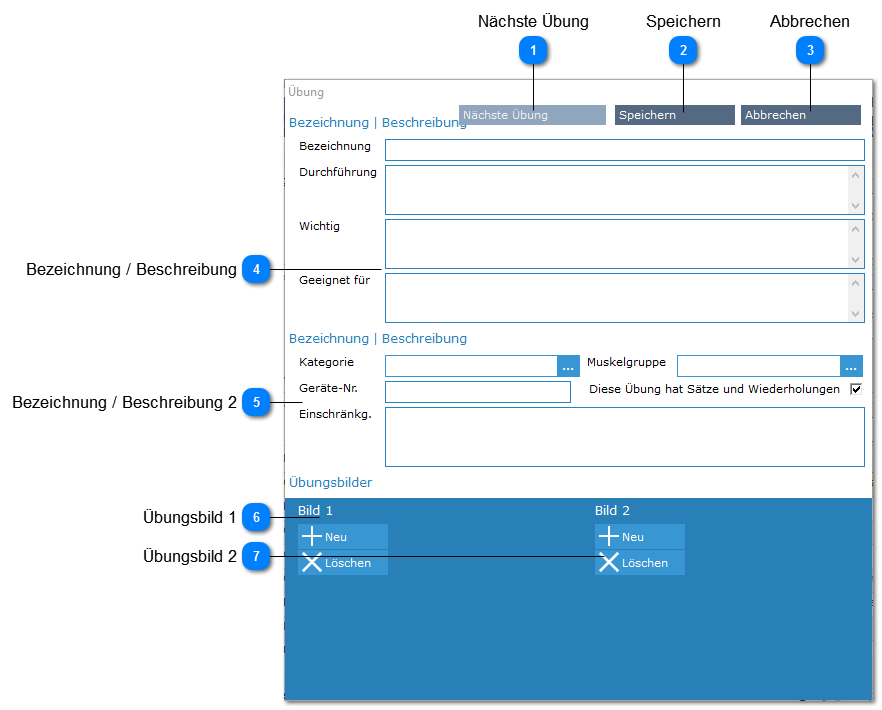Open the Kategorie picker ellipsis button
The height and width of the screenshot is (710, 882).
pyautogui.click(x=568, y=366)
